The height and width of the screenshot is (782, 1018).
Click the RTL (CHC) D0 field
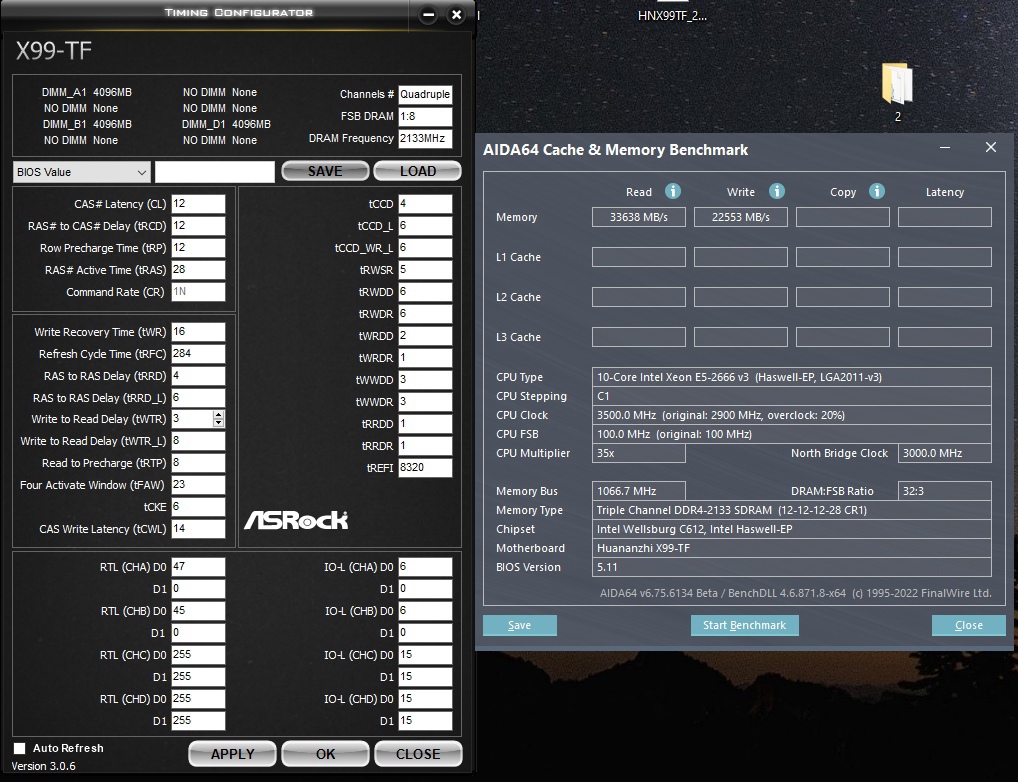[198, 655]
